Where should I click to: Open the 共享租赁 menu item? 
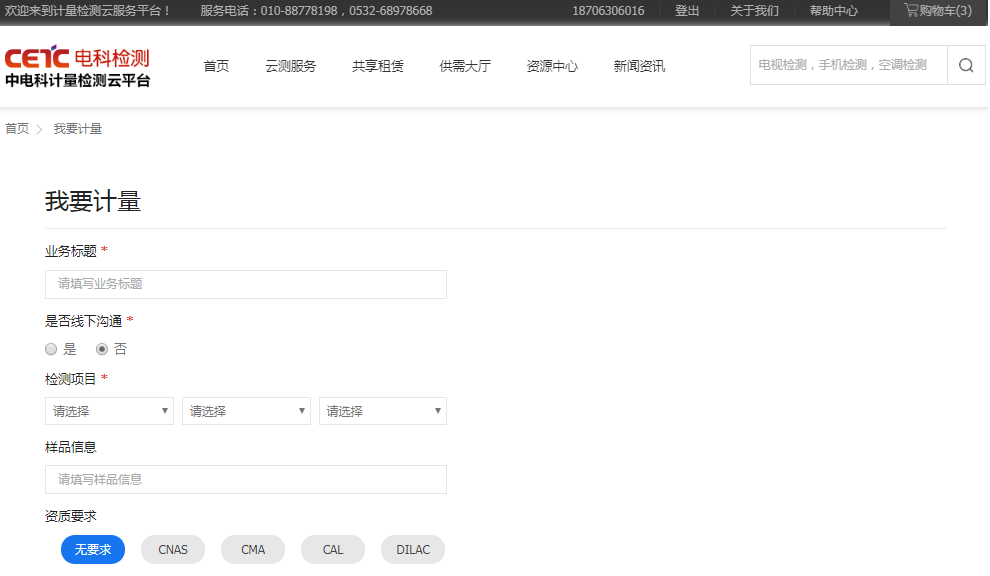point(378,66)
